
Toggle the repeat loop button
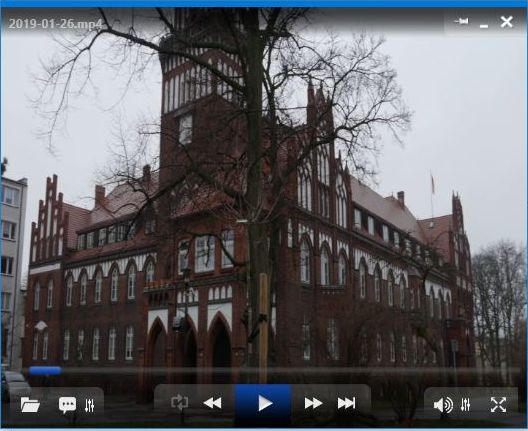tap(179, 403)
